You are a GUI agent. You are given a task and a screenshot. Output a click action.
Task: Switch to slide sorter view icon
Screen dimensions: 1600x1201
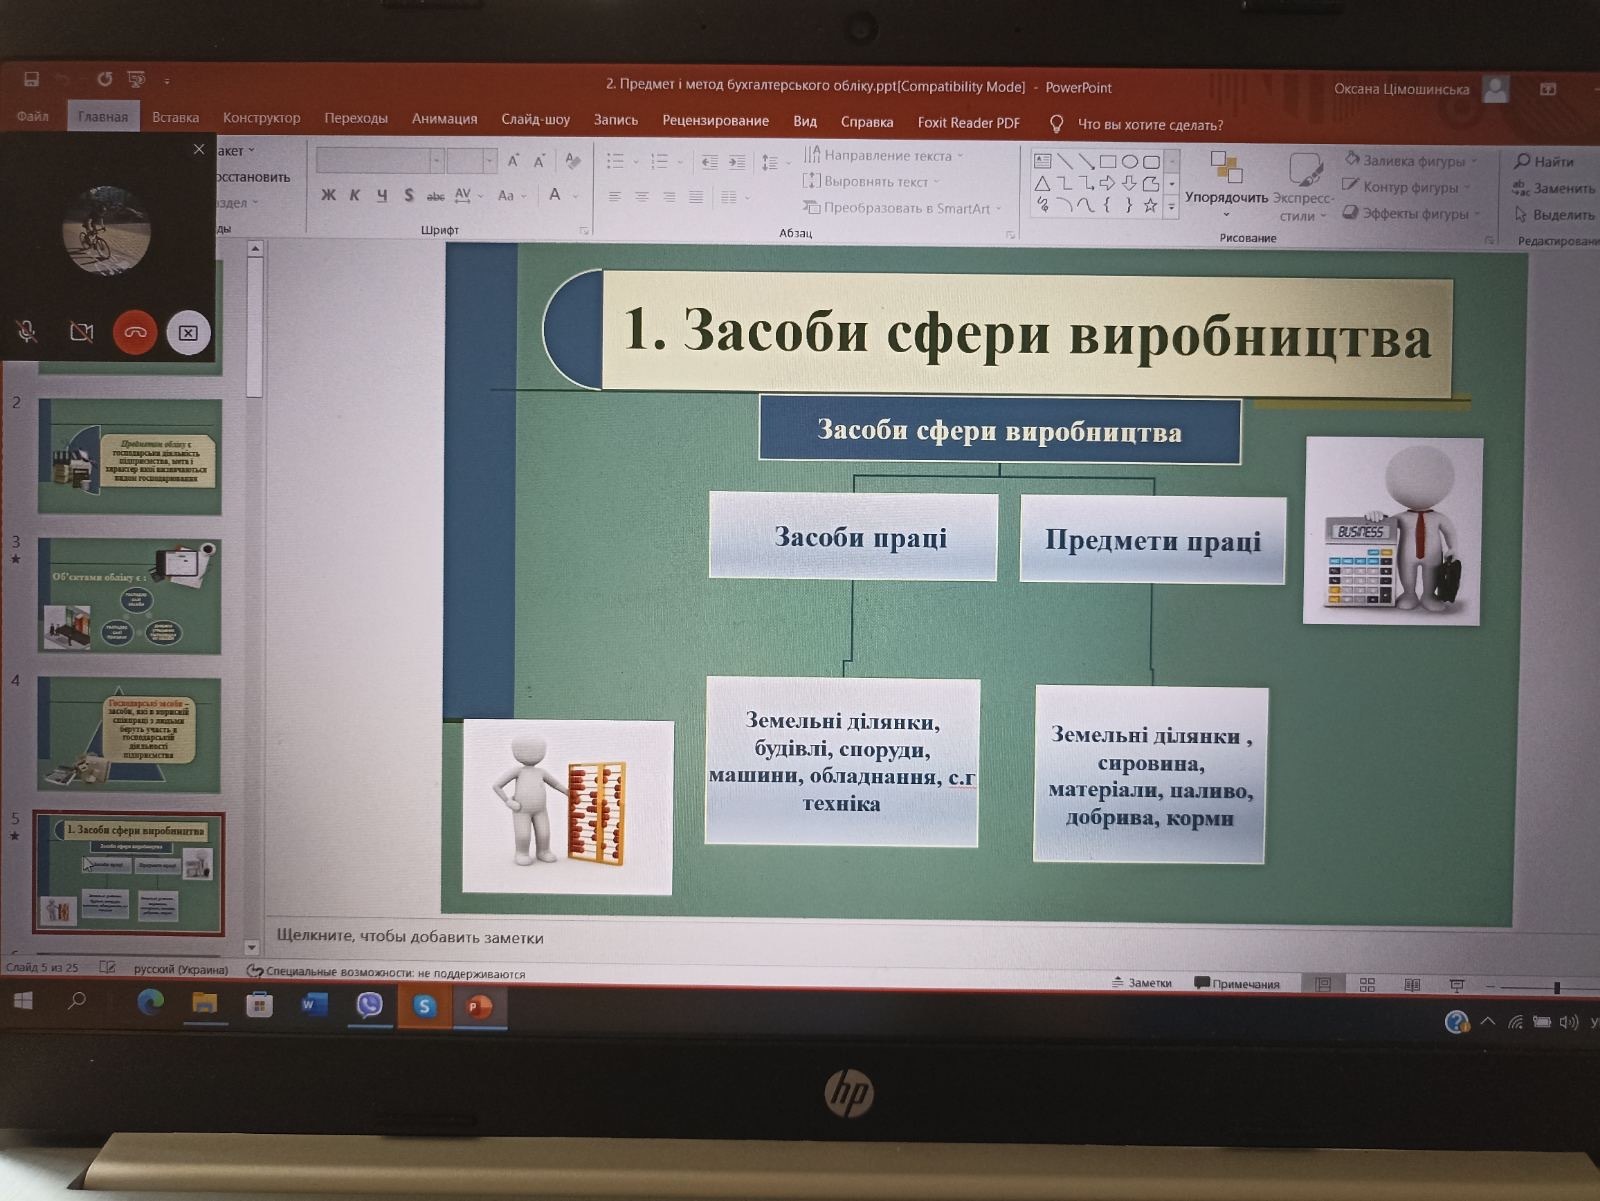(x=1367, y=985)
